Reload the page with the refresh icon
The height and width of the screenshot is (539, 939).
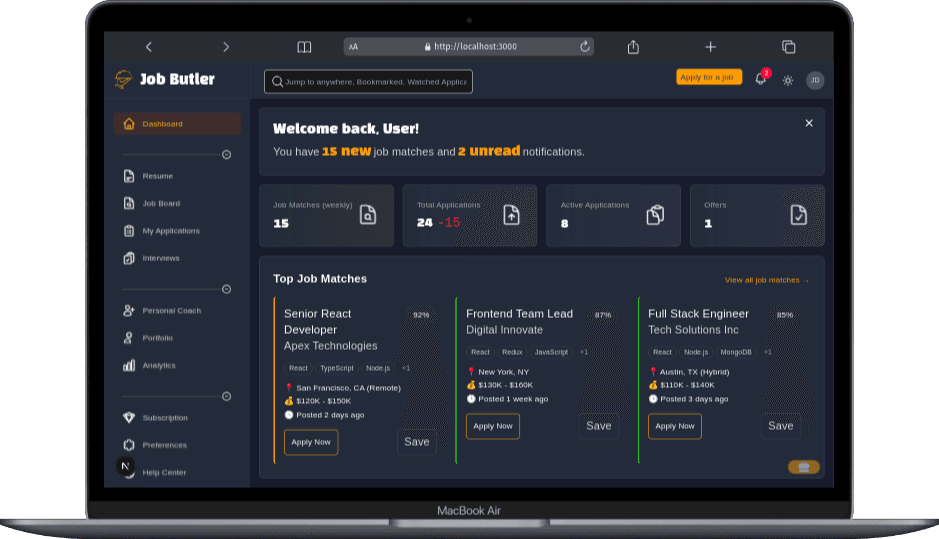click(584, 46)
